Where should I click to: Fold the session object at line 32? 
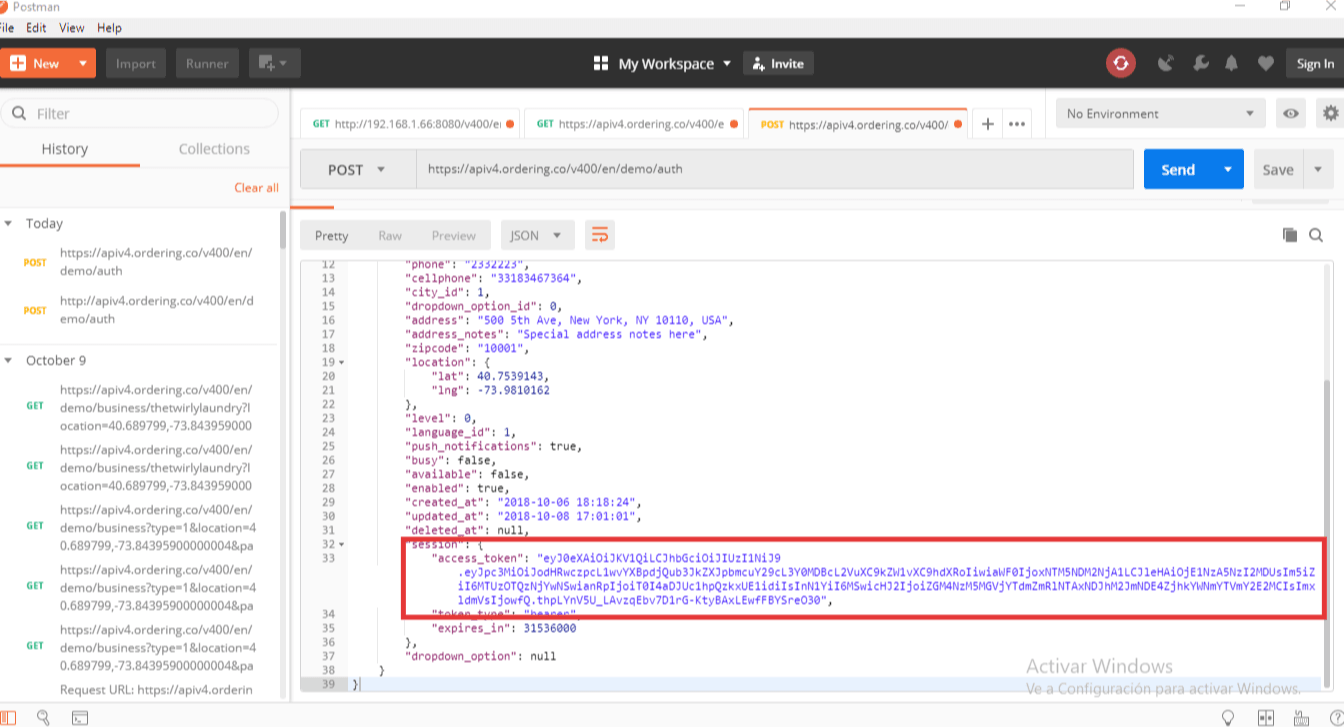tap(342, 544)
